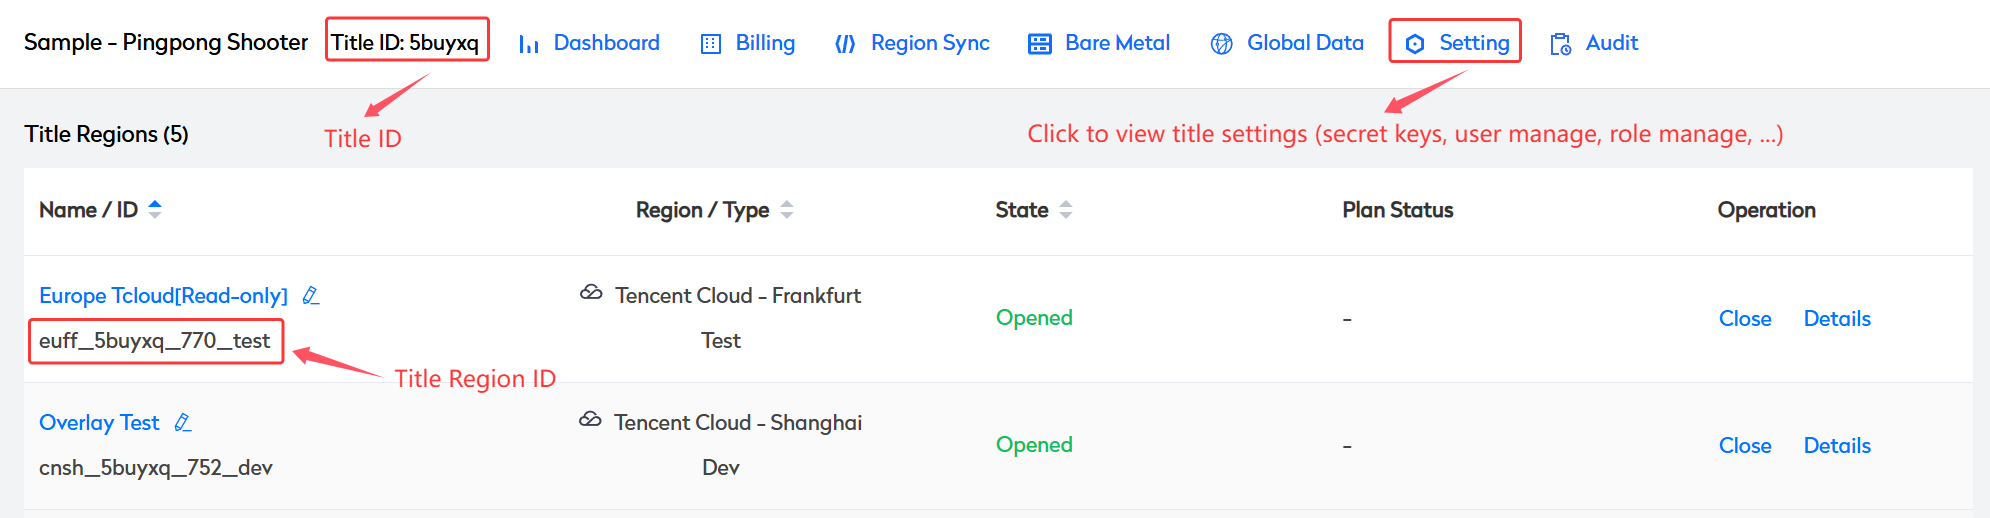Sort table by Name / ID
Screen dimensions: 1990x518
155,209
